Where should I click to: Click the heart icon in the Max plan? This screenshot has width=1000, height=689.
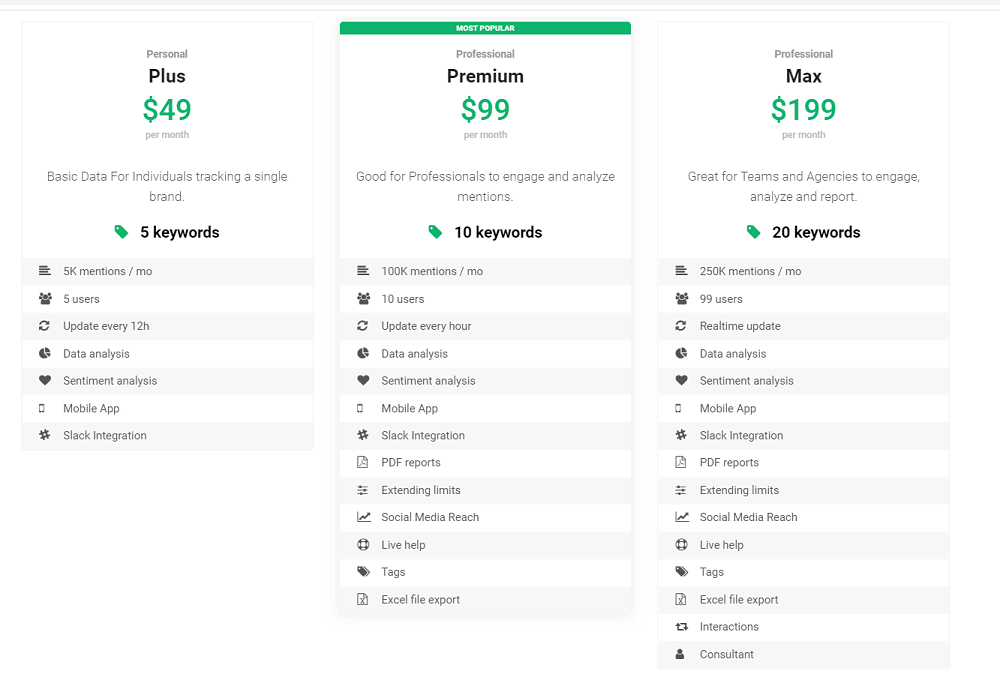pyautogui.click(x=681, y=380)
